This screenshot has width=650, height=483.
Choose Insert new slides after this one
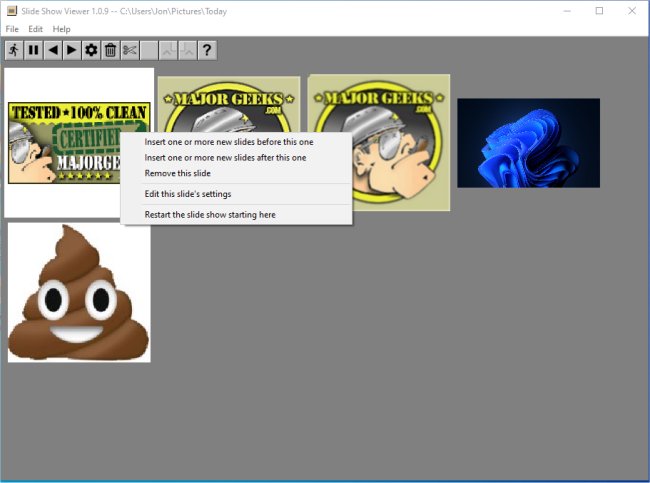point(236,158)
